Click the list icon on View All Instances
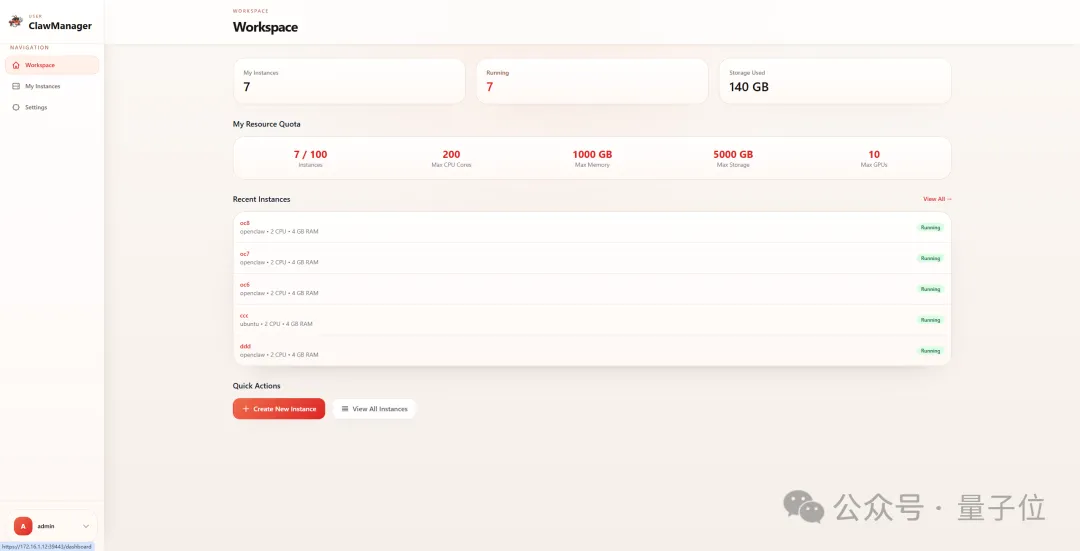The width and height of the screenshot is (1080, 551). click(345, 409)
